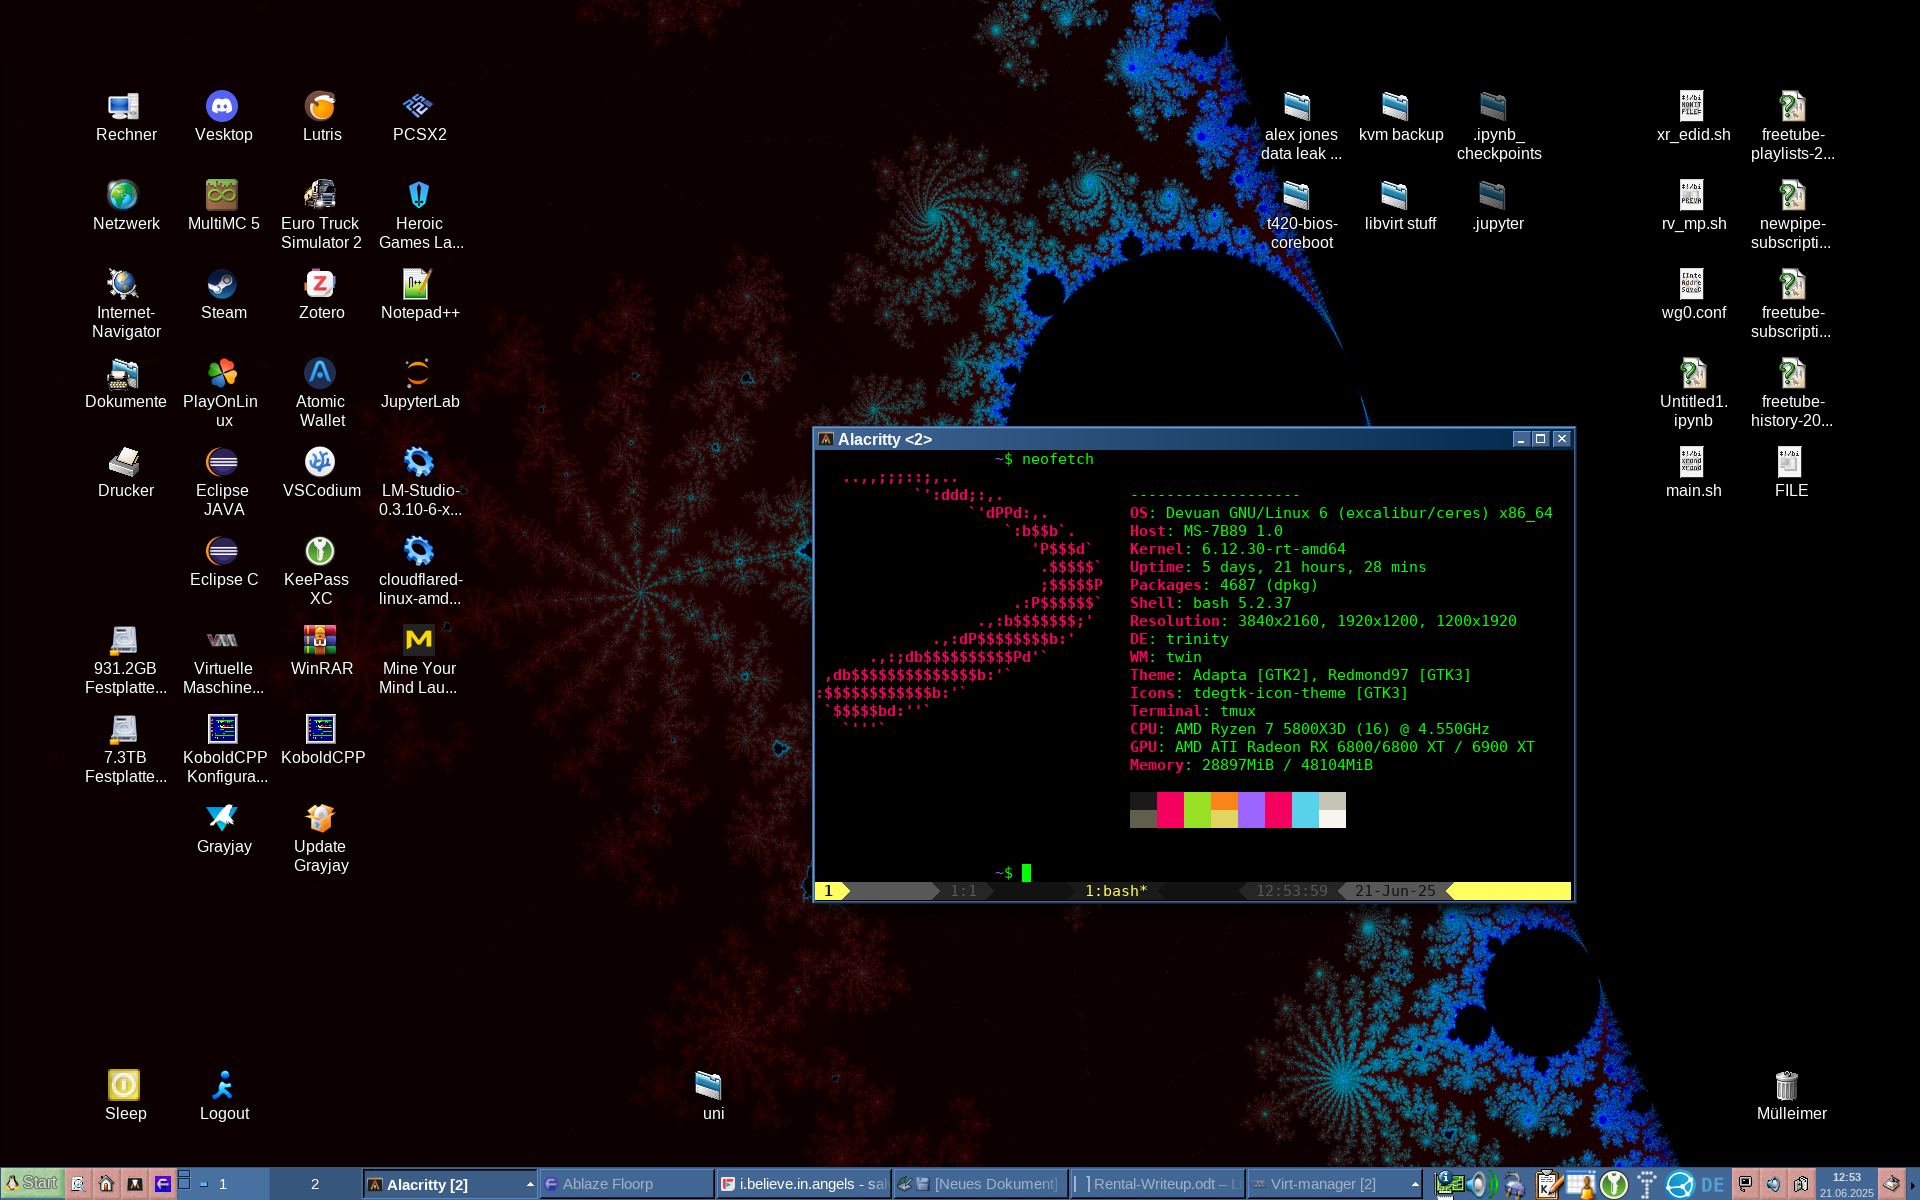
Task: Click the Sleep desktop icon
Action: [x=125, y=1096]
